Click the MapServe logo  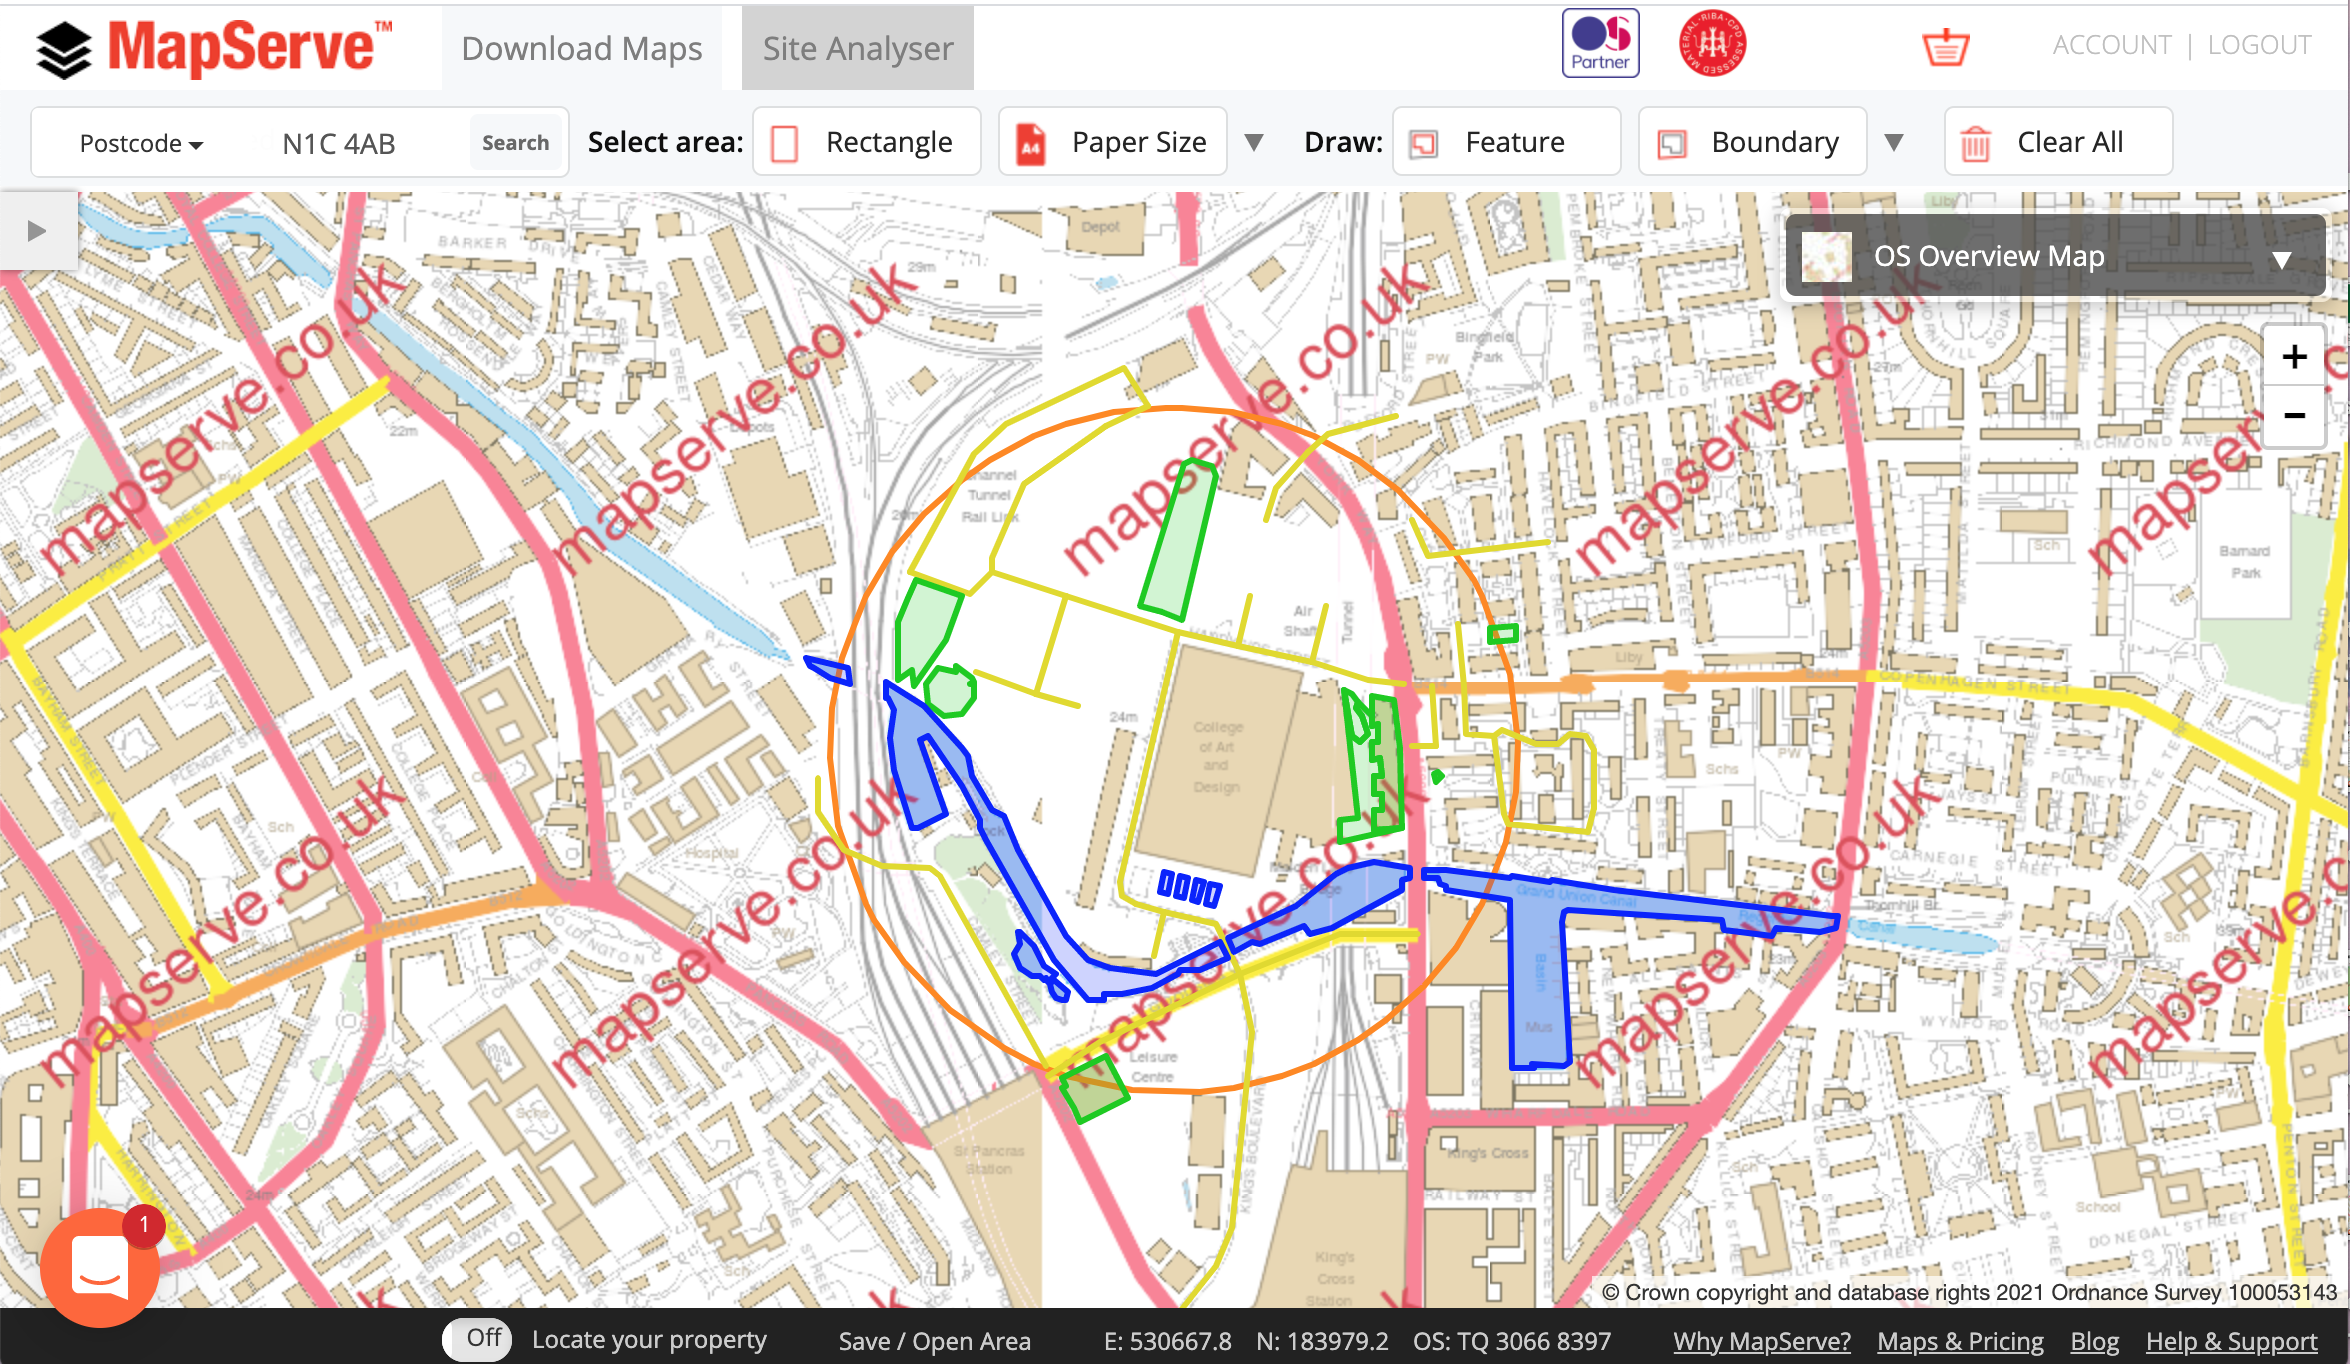pos(213,48)
